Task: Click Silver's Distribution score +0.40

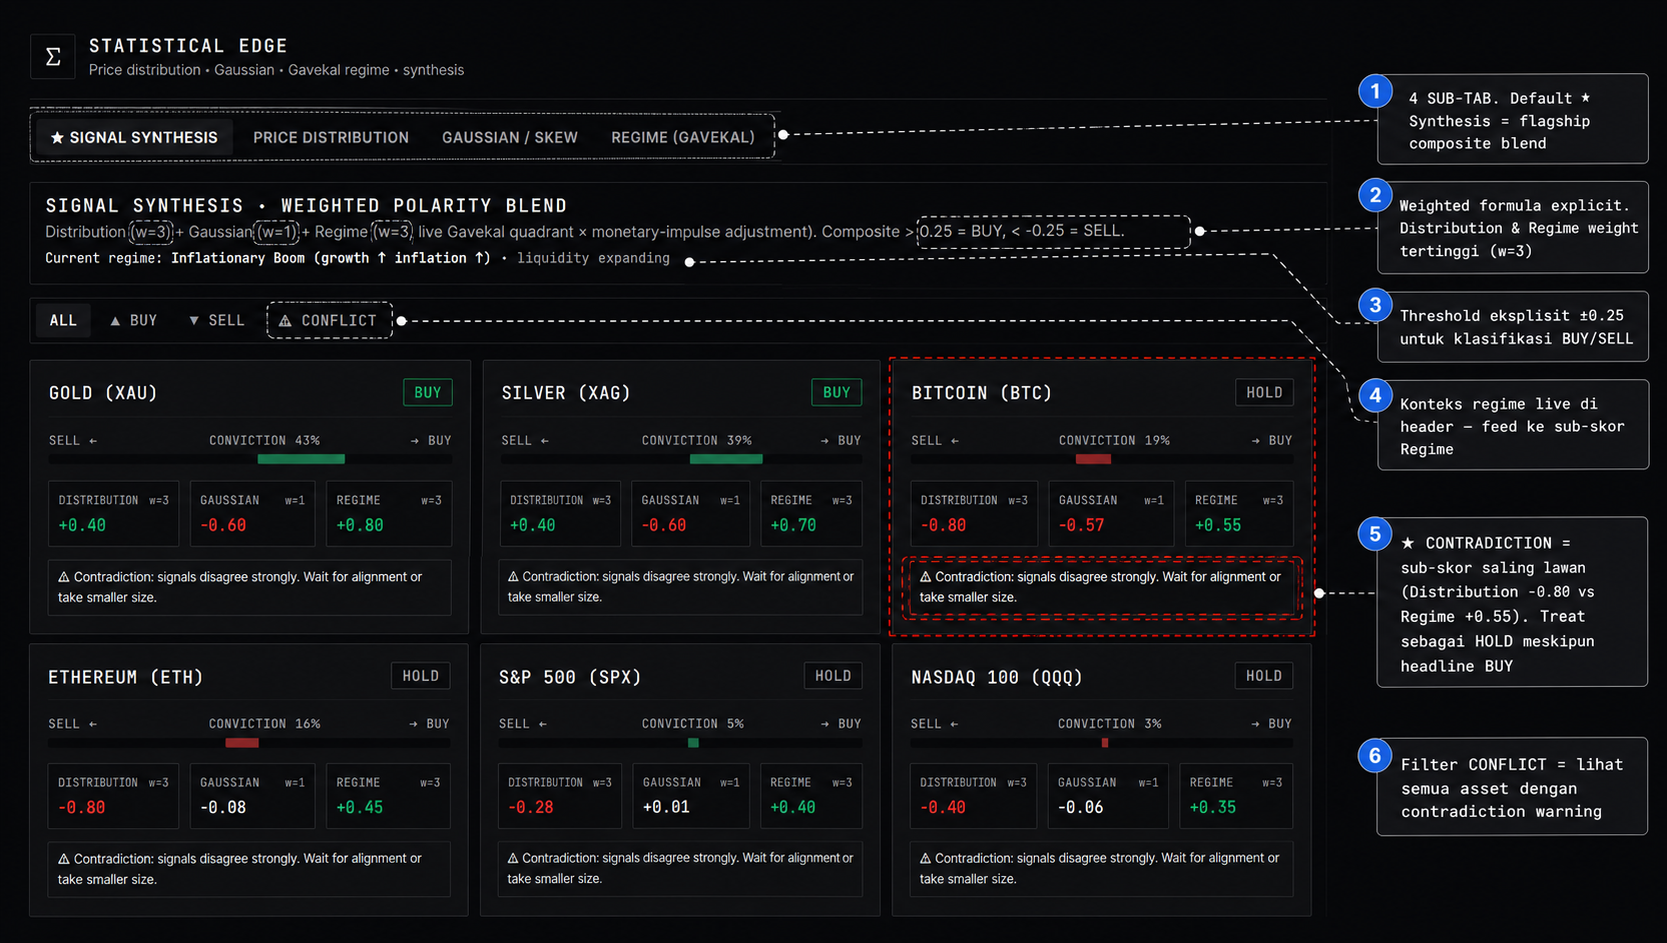Action: pyautogui.click(x=532, y=525)
